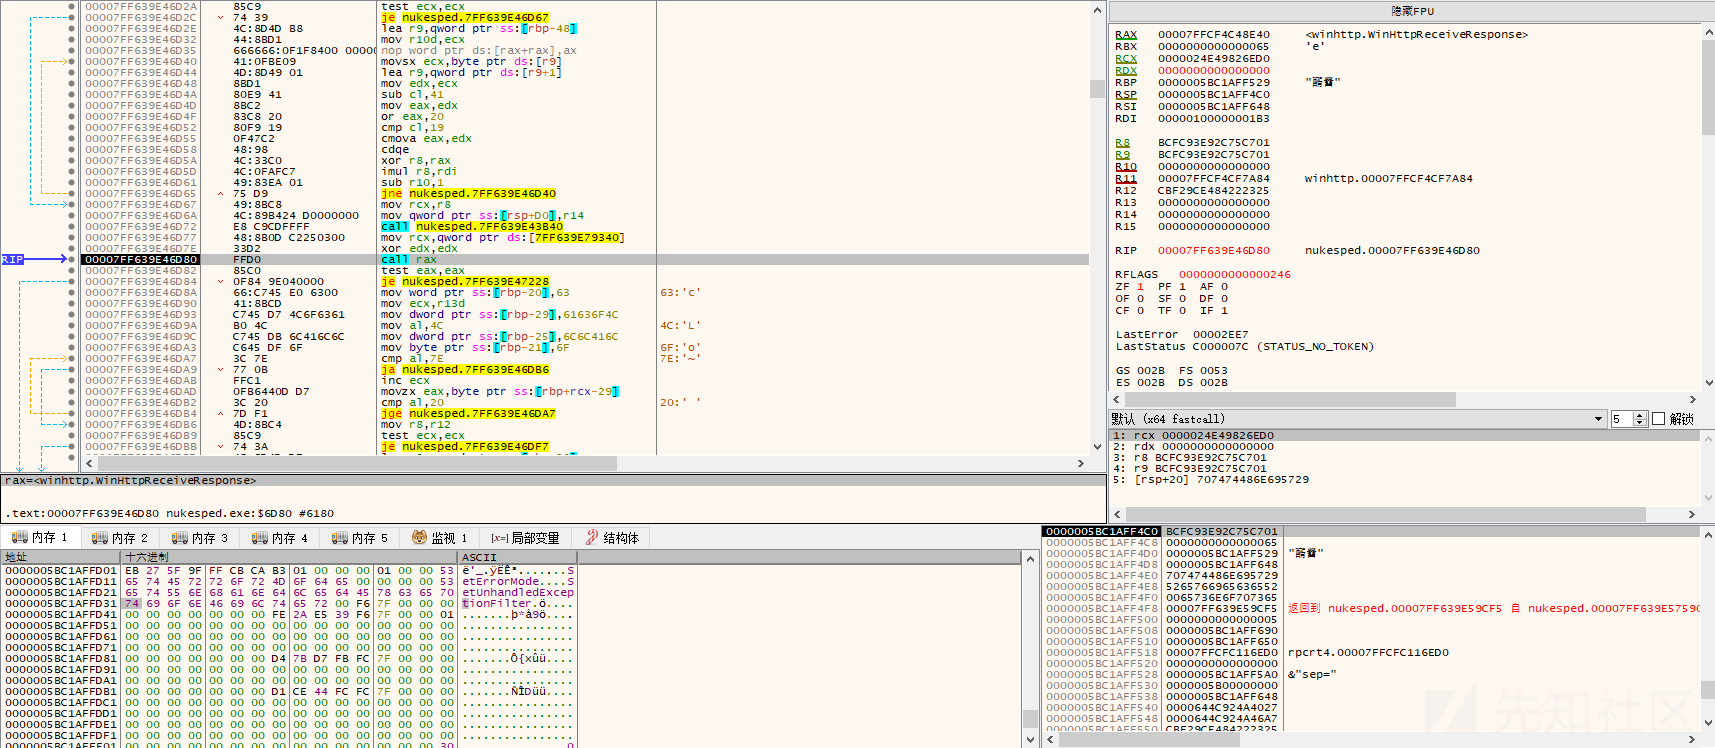This screenshot has height=748, width=1715.
Task: Switch to the 内存 2 dump tab
Action: tap(120, 538)
